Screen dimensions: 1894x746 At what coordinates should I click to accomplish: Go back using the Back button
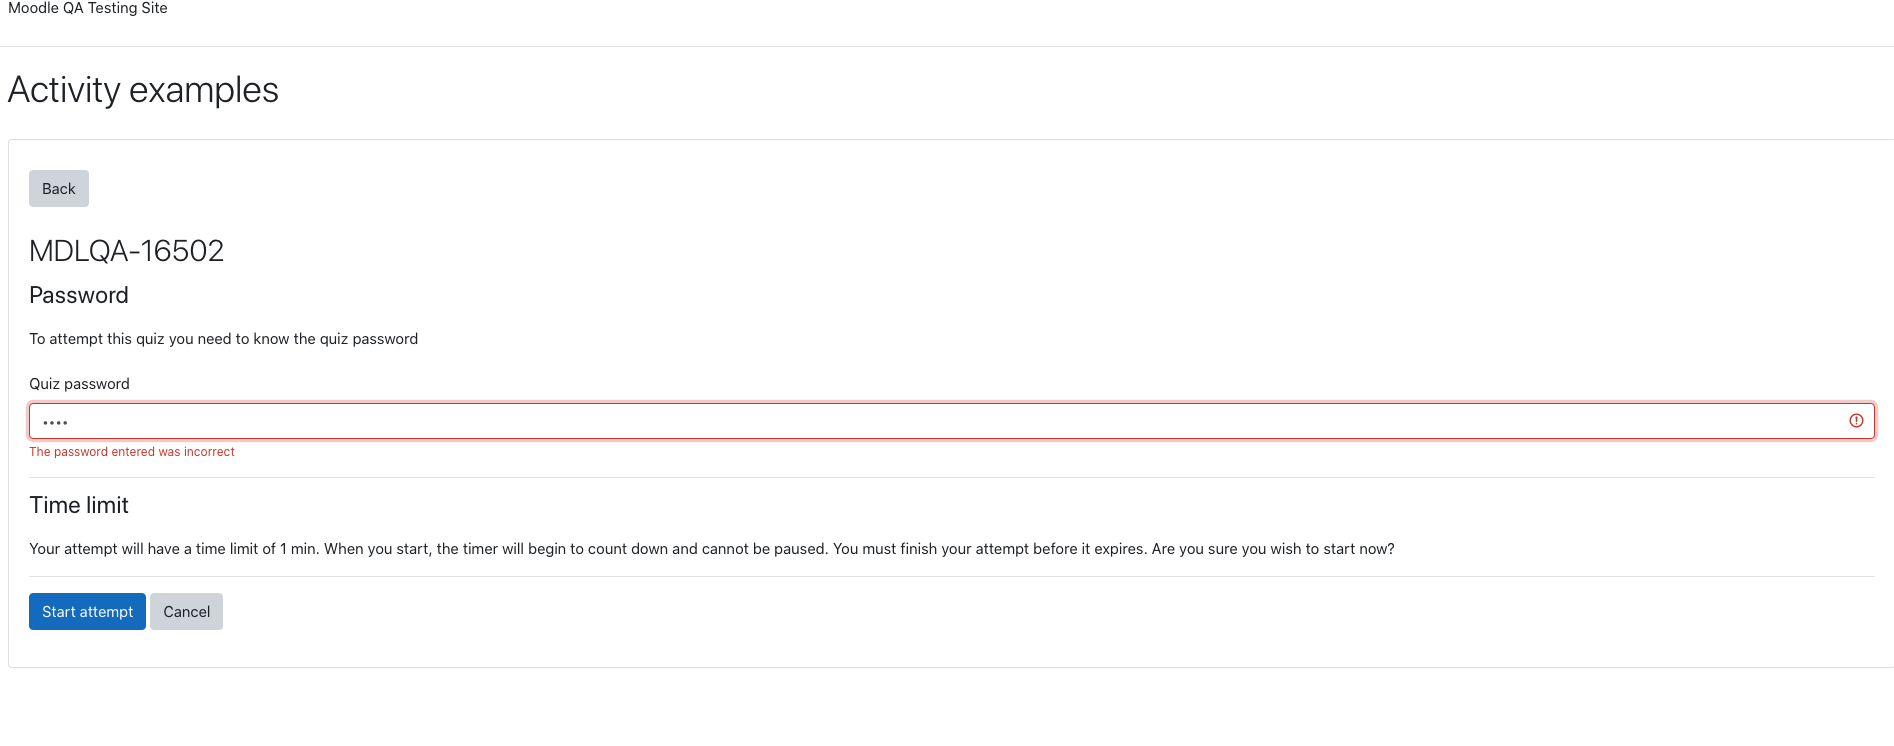(59, 189)
